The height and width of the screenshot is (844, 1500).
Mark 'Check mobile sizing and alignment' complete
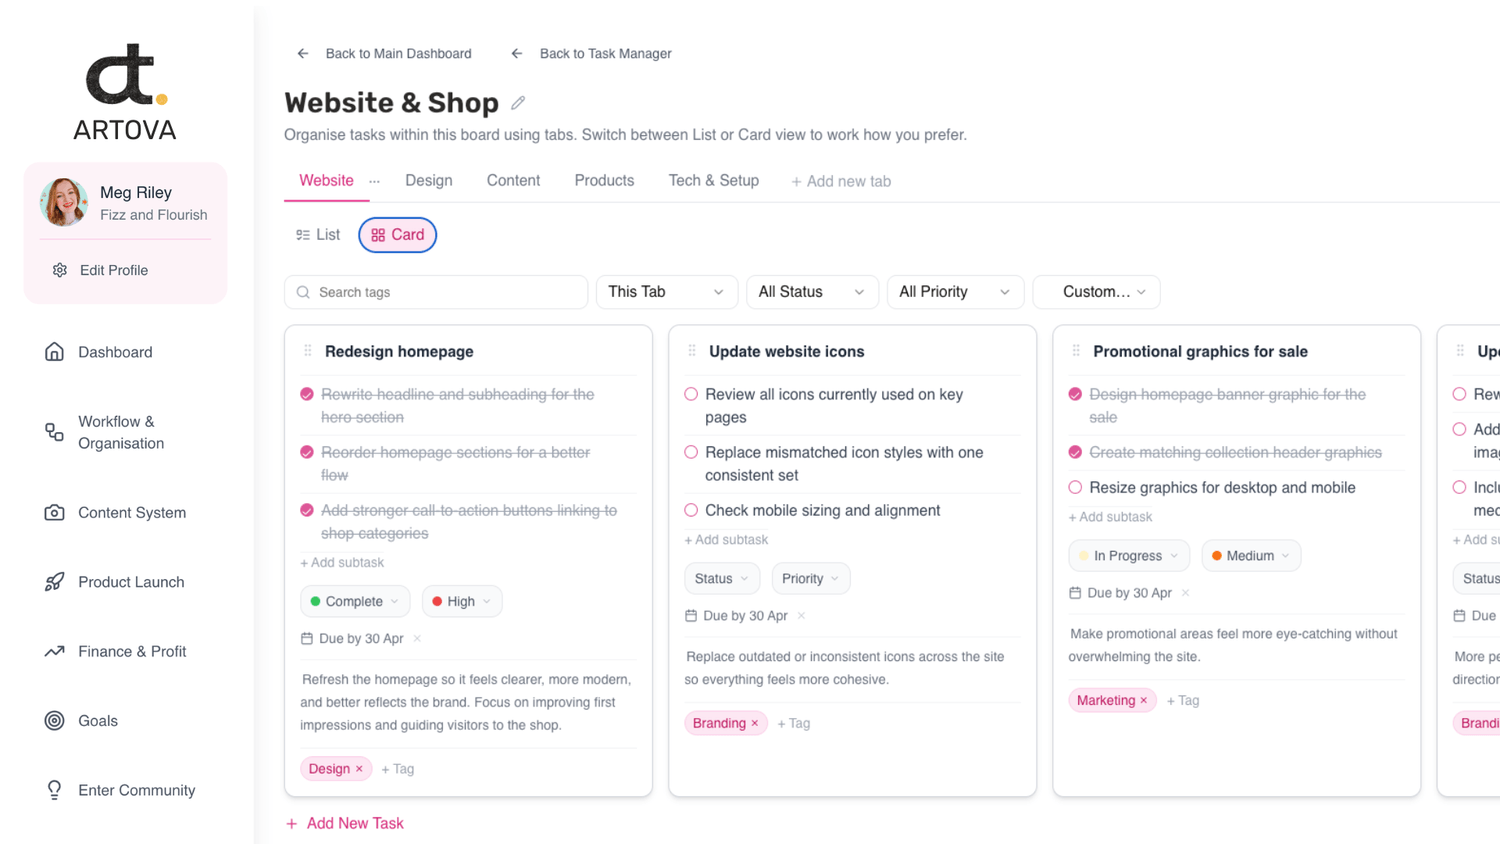tap(691, 510)
